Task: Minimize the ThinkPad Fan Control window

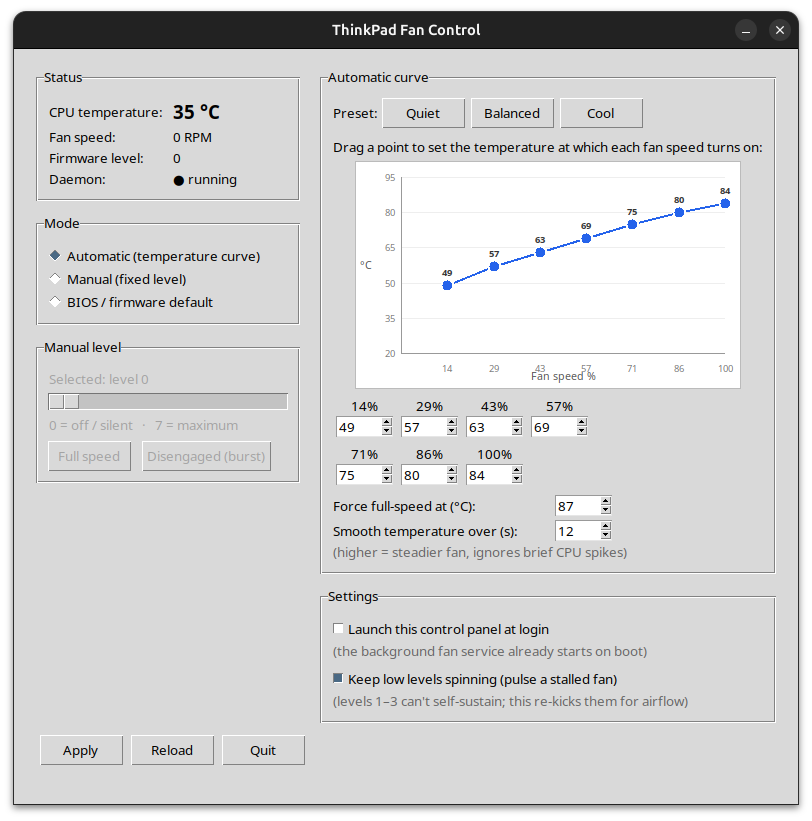Action: tap(746, 30)
